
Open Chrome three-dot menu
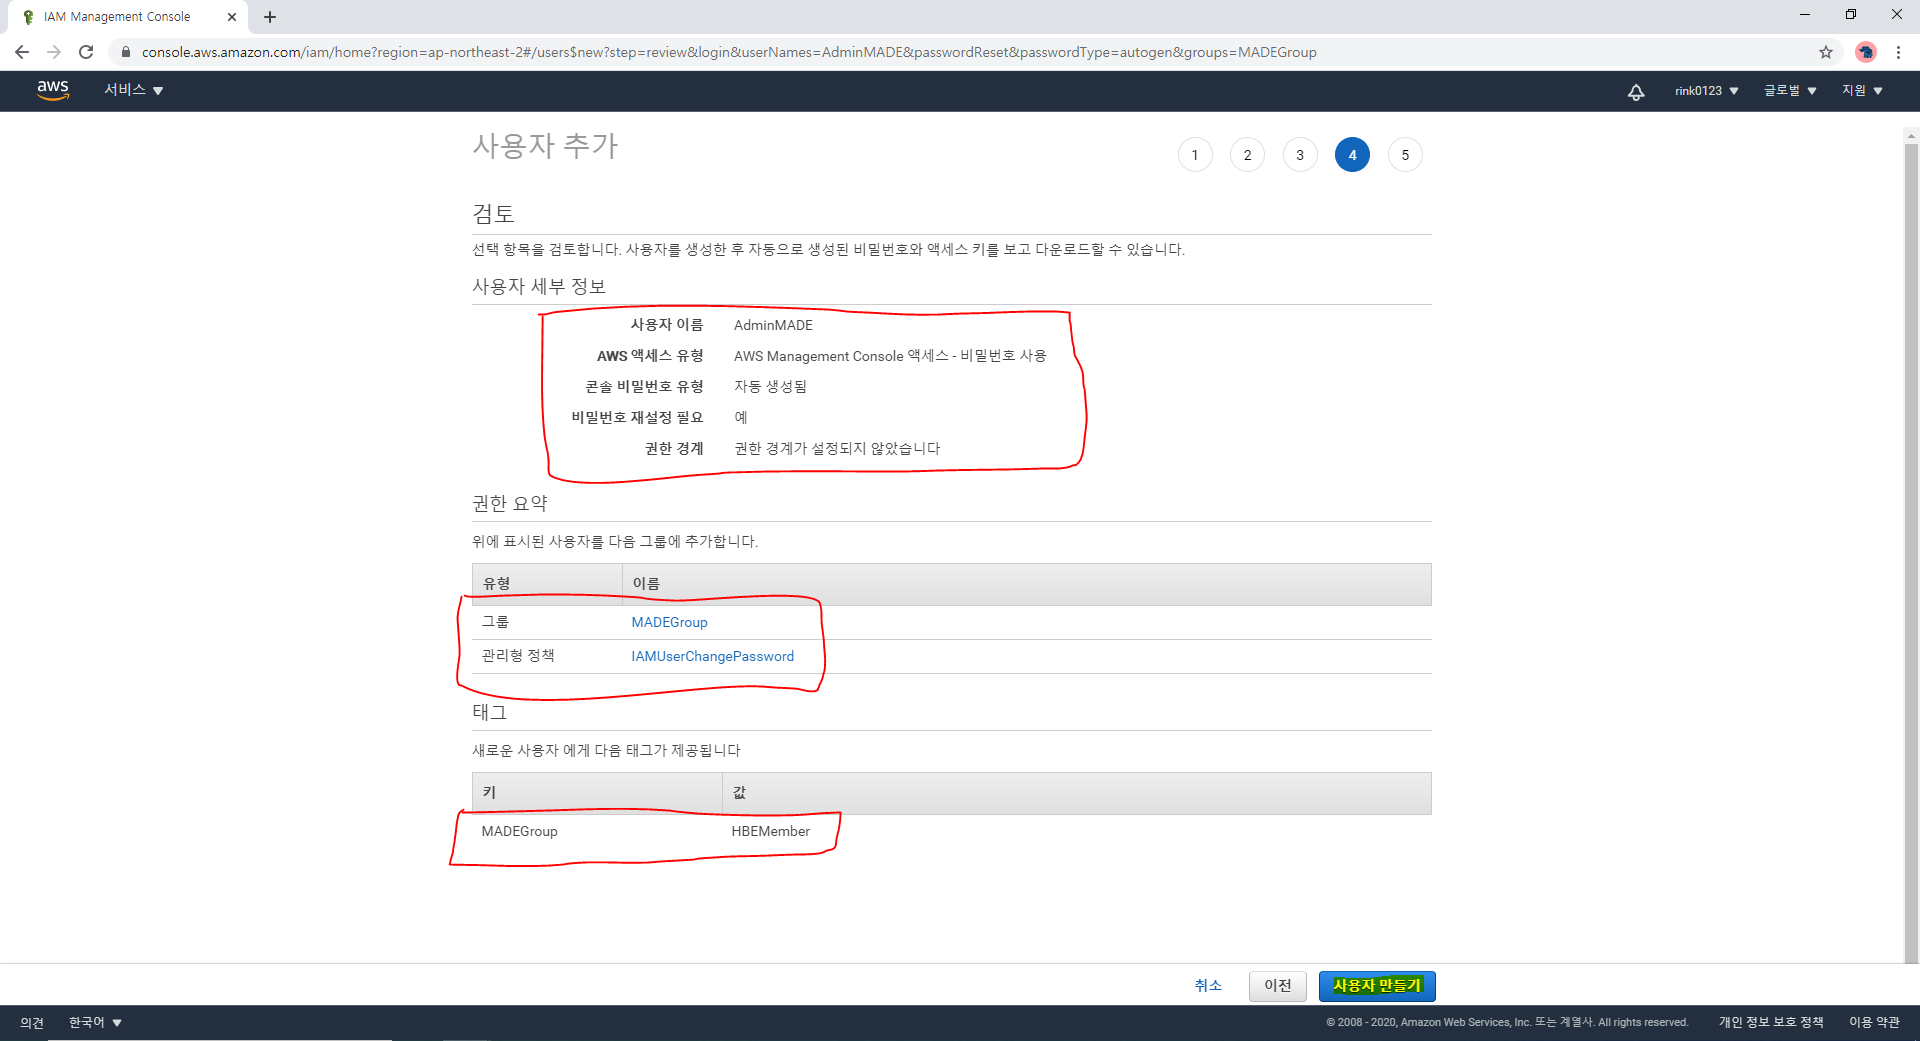[x=1898, y=52]
